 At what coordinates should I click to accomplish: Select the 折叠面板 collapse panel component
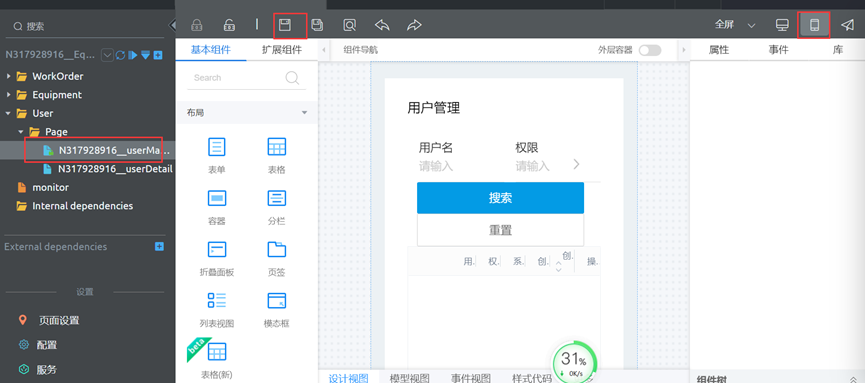click(216, 258)
